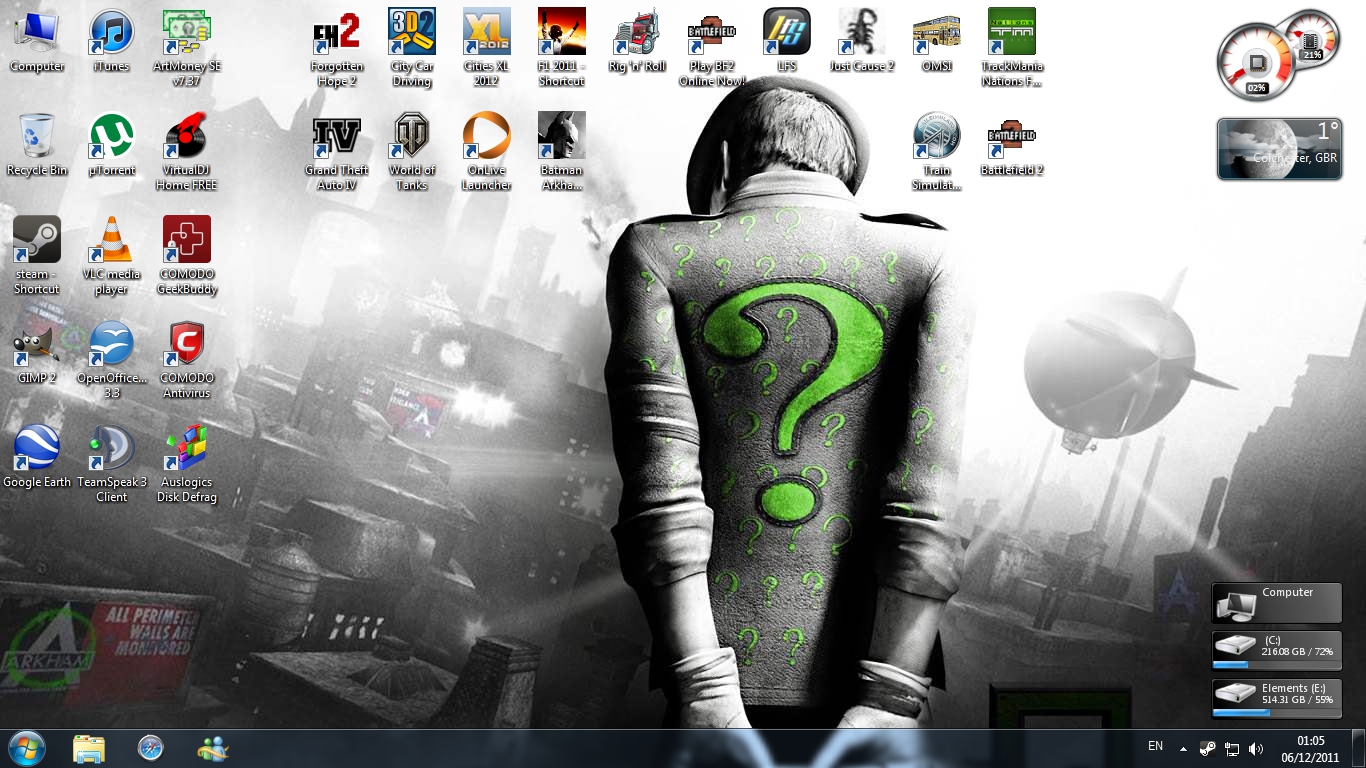Image resolution: width=1366 pixels, height=768 pixels.
Task: Click the Auslogics Disk Defrag shortcut
Action: [x=186, y=464]
